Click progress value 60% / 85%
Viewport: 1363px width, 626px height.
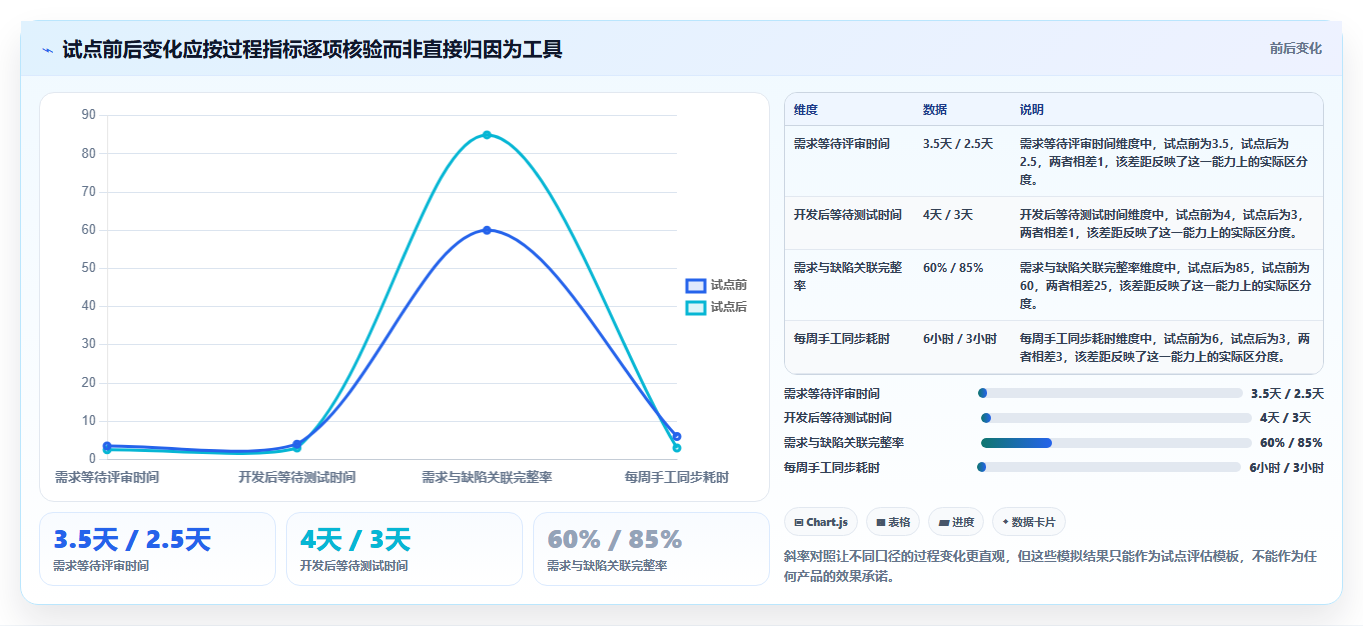point(1291,443)
